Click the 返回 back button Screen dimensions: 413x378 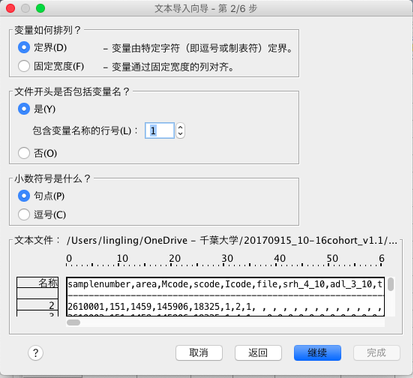(258, 353)
